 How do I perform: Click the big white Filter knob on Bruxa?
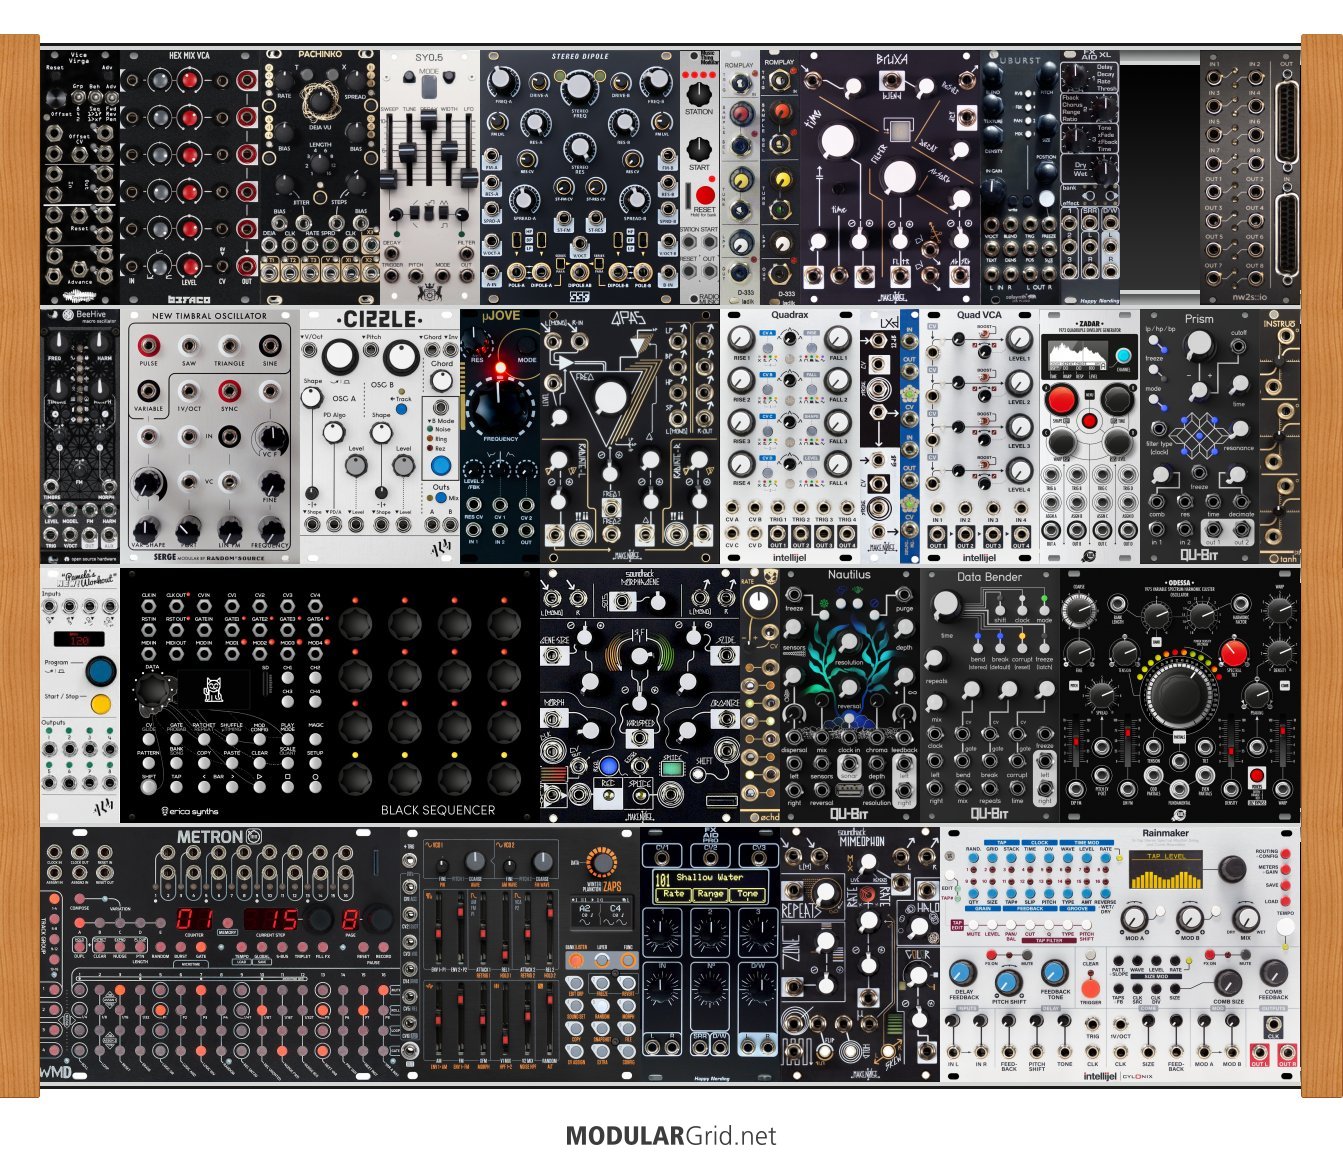pyautogui.click(x=900, y=178)
